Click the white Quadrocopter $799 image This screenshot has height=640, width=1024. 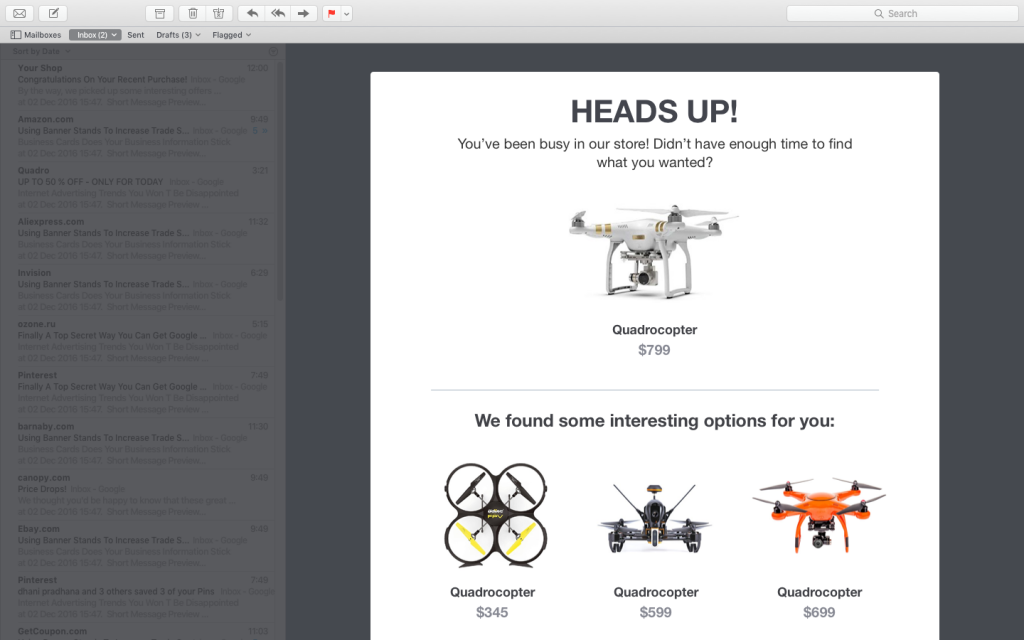(654, 251)
